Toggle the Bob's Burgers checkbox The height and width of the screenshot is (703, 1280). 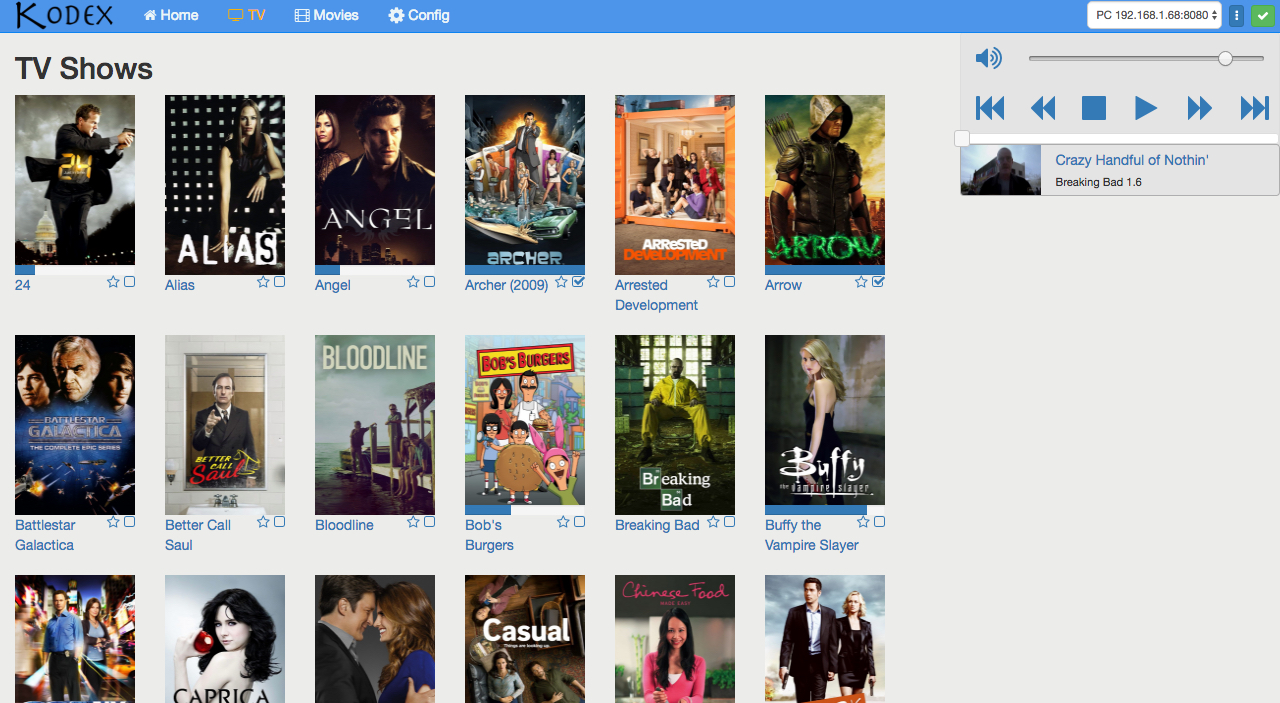(x=579, y=522)
